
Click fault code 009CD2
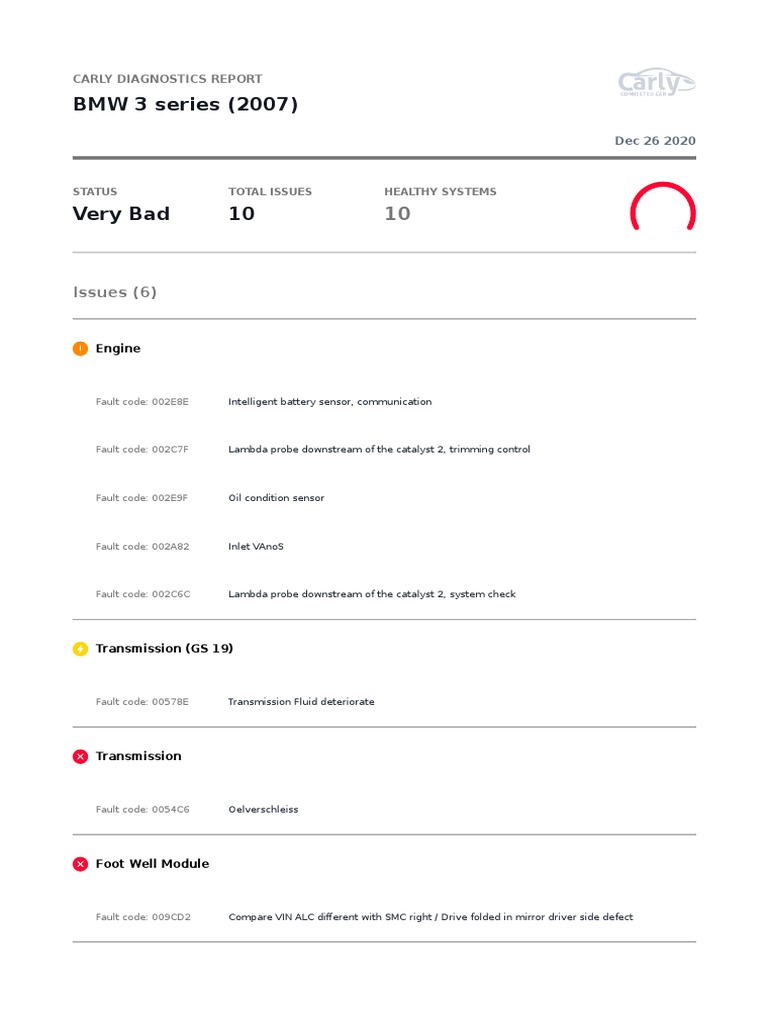143,917
